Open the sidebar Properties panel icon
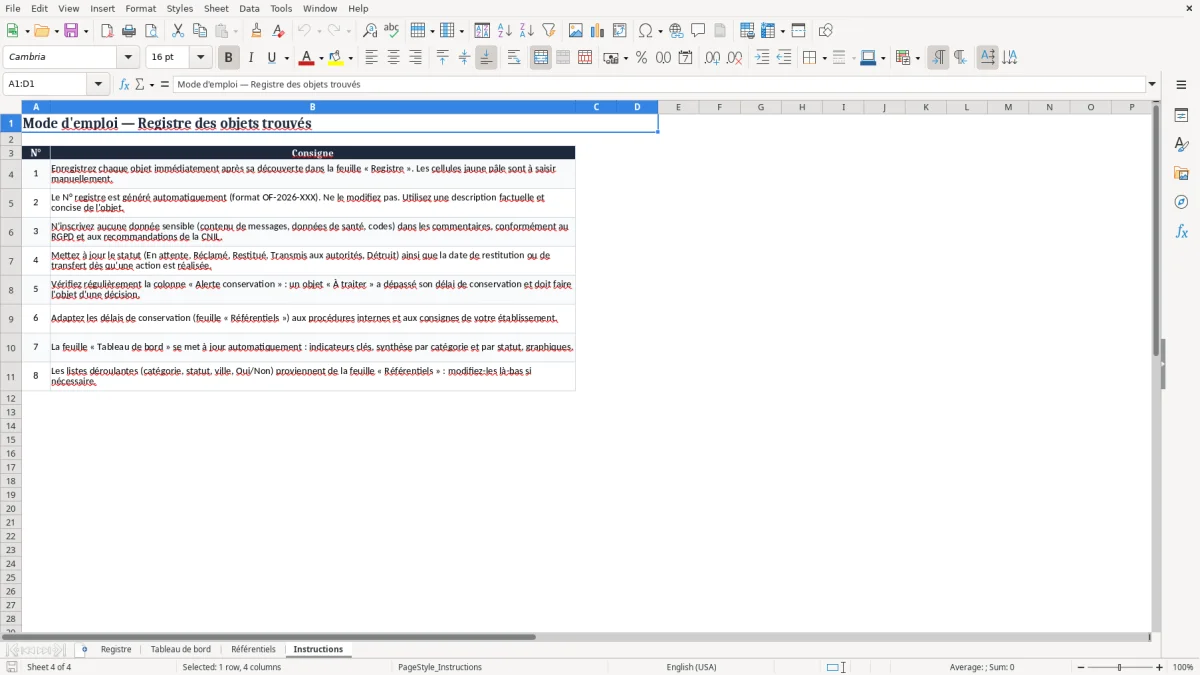Viewport: 1200px width, 675px height. point(1181,115)
